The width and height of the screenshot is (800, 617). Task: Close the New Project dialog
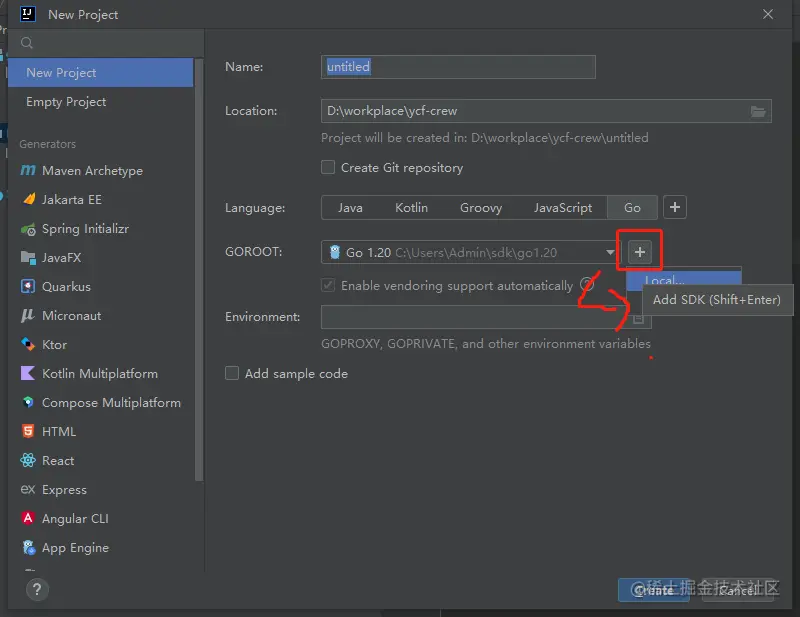click(768, 14)
